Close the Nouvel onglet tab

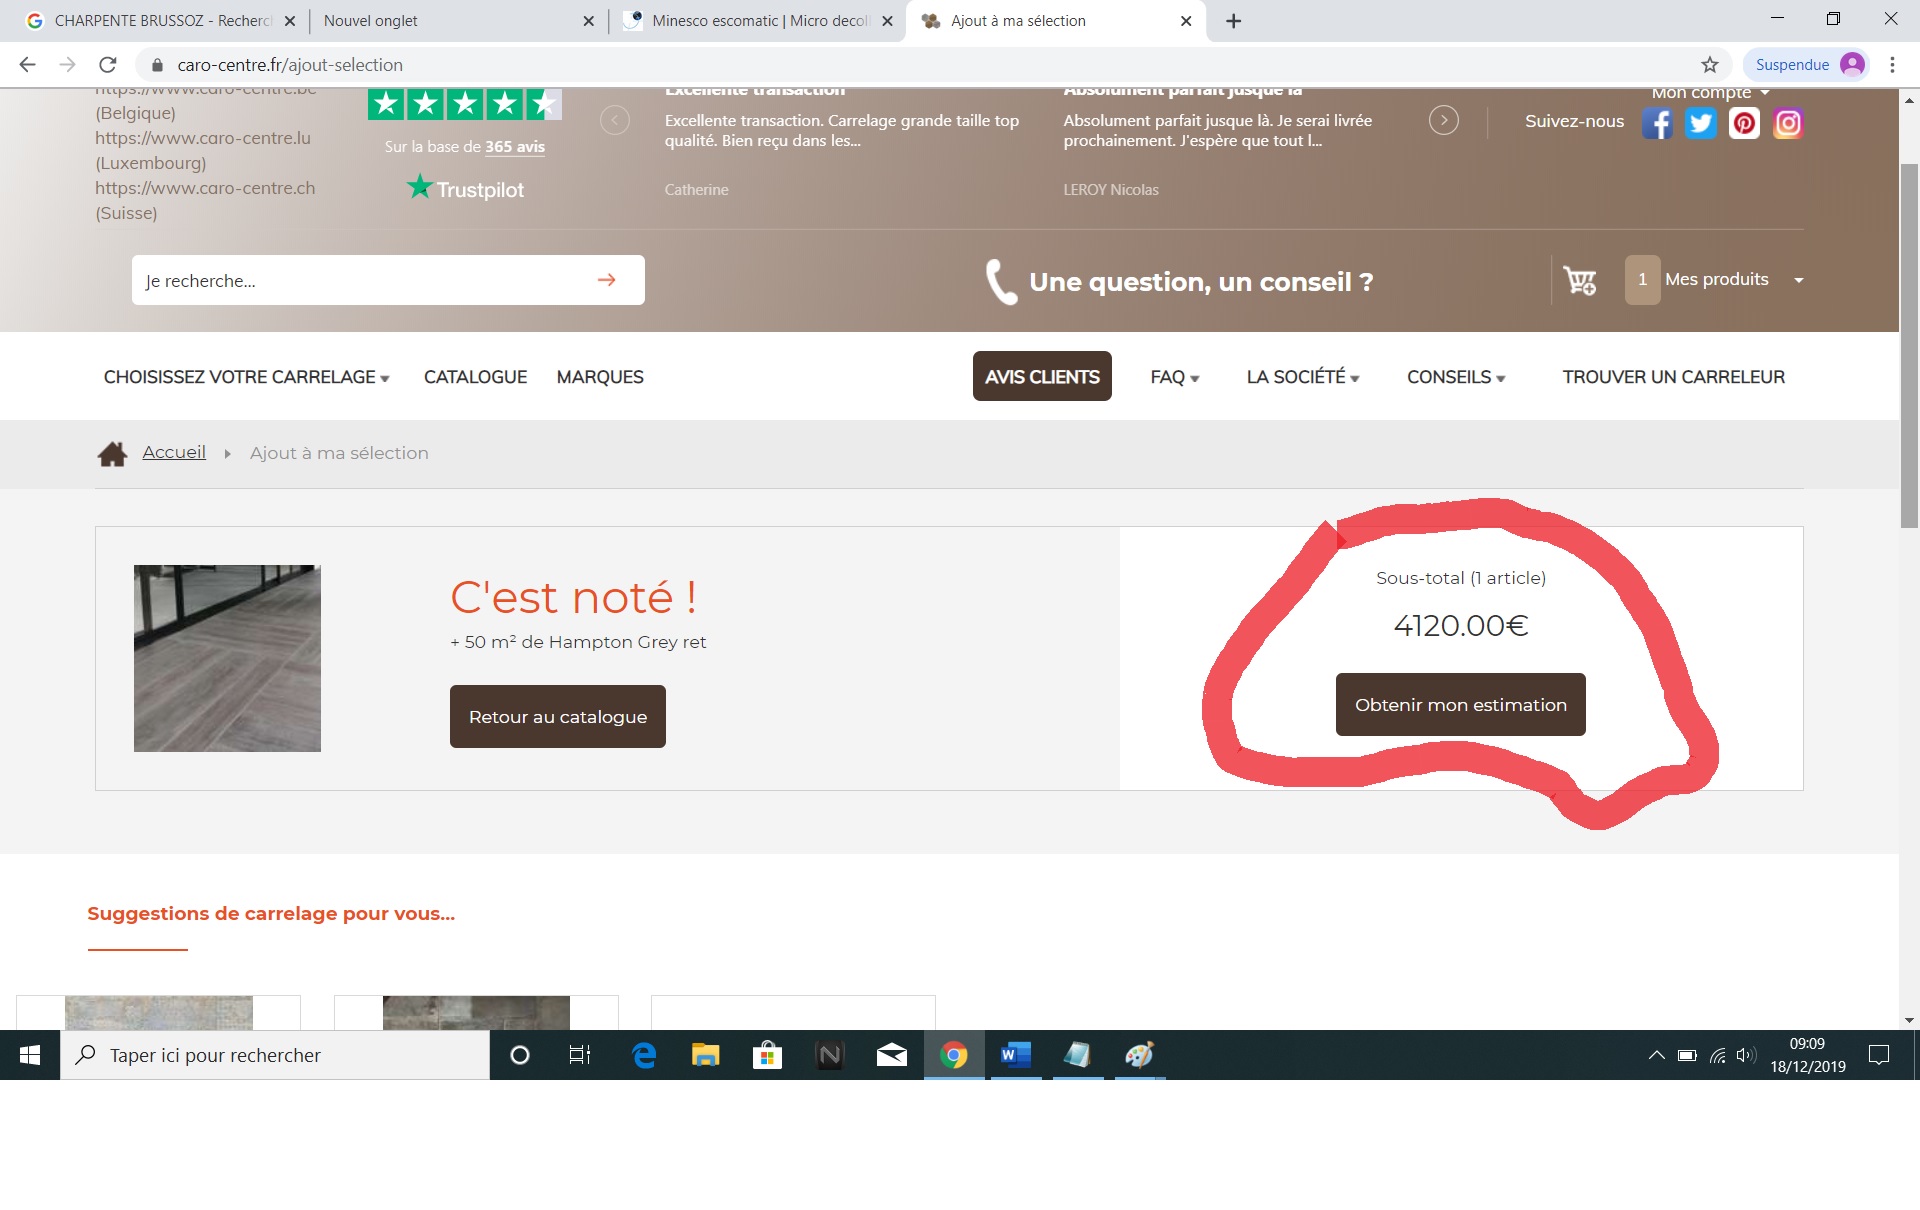tap(588, 21)
